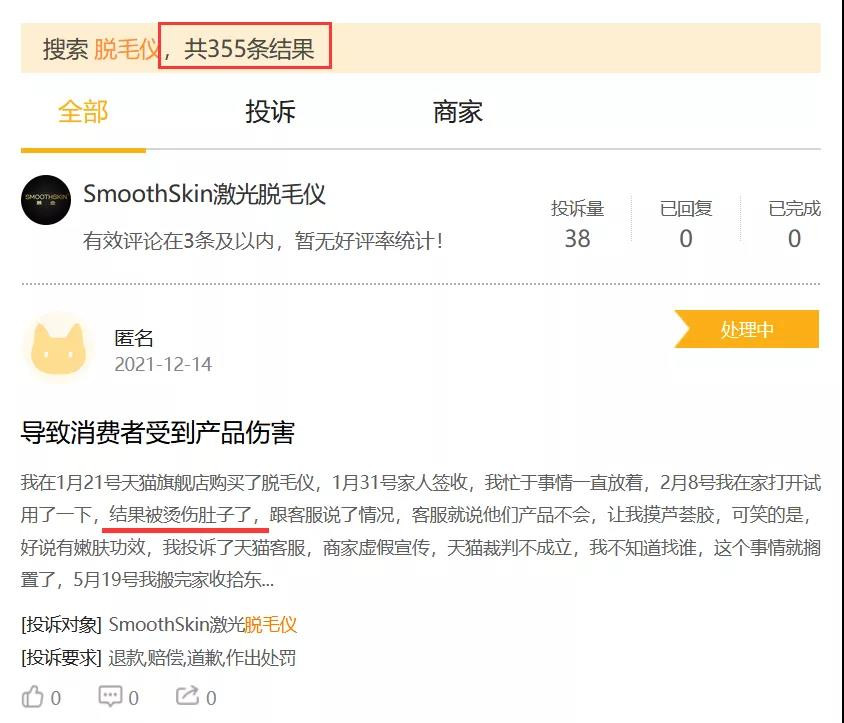This screenshot has height=723, width=844.
Task: Open the 商家 tab
Action: coord(458,112)
